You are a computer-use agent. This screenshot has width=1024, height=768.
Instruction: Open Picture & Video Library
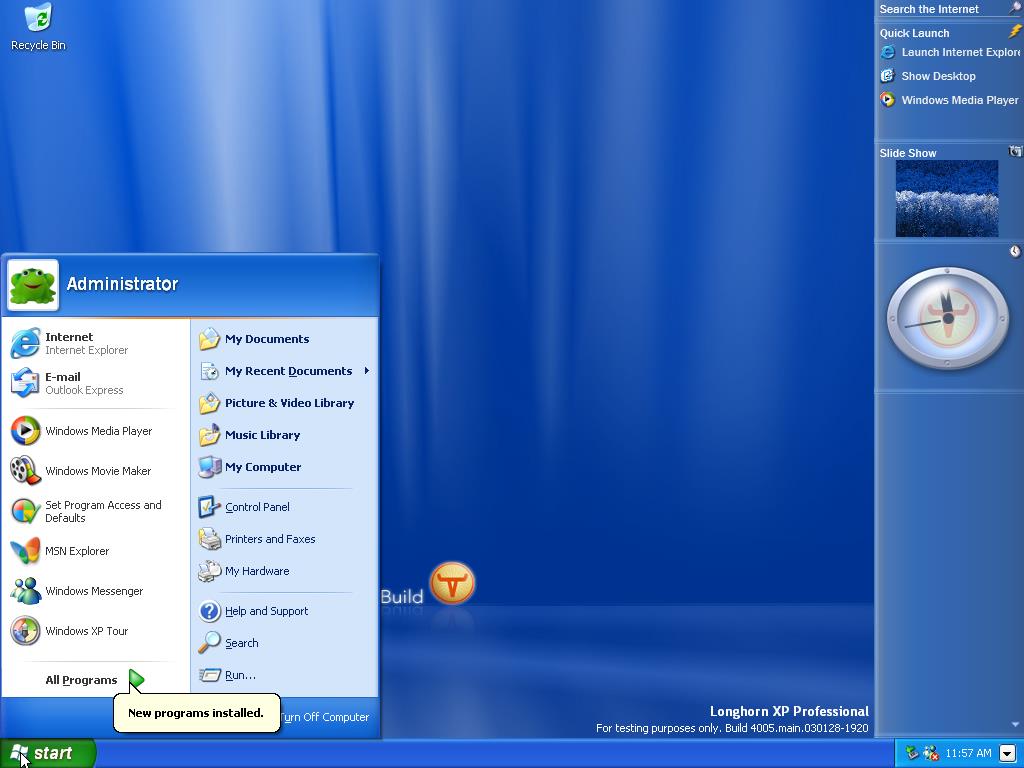[x=285, y=403]
